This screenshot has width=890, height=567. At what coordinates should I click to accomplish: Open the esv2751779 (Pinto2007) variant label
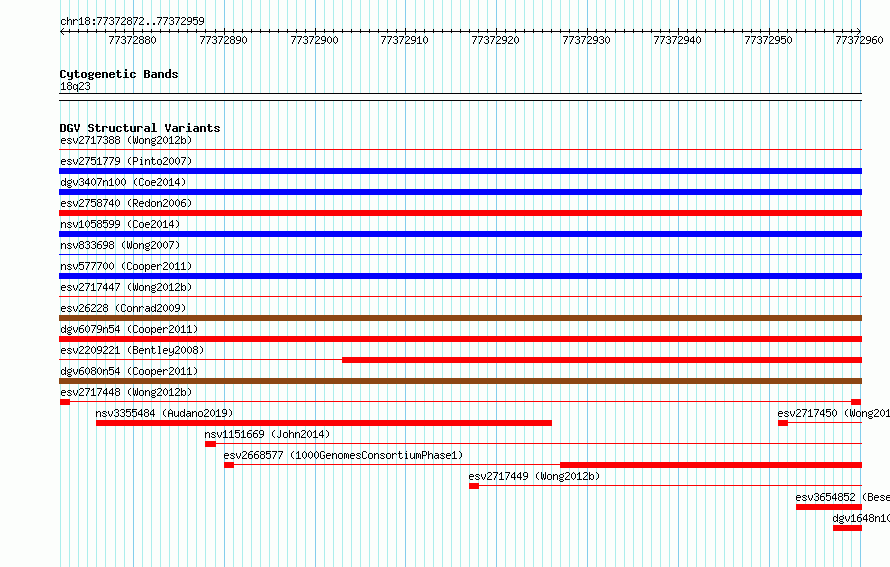click(x=126, y=161)
